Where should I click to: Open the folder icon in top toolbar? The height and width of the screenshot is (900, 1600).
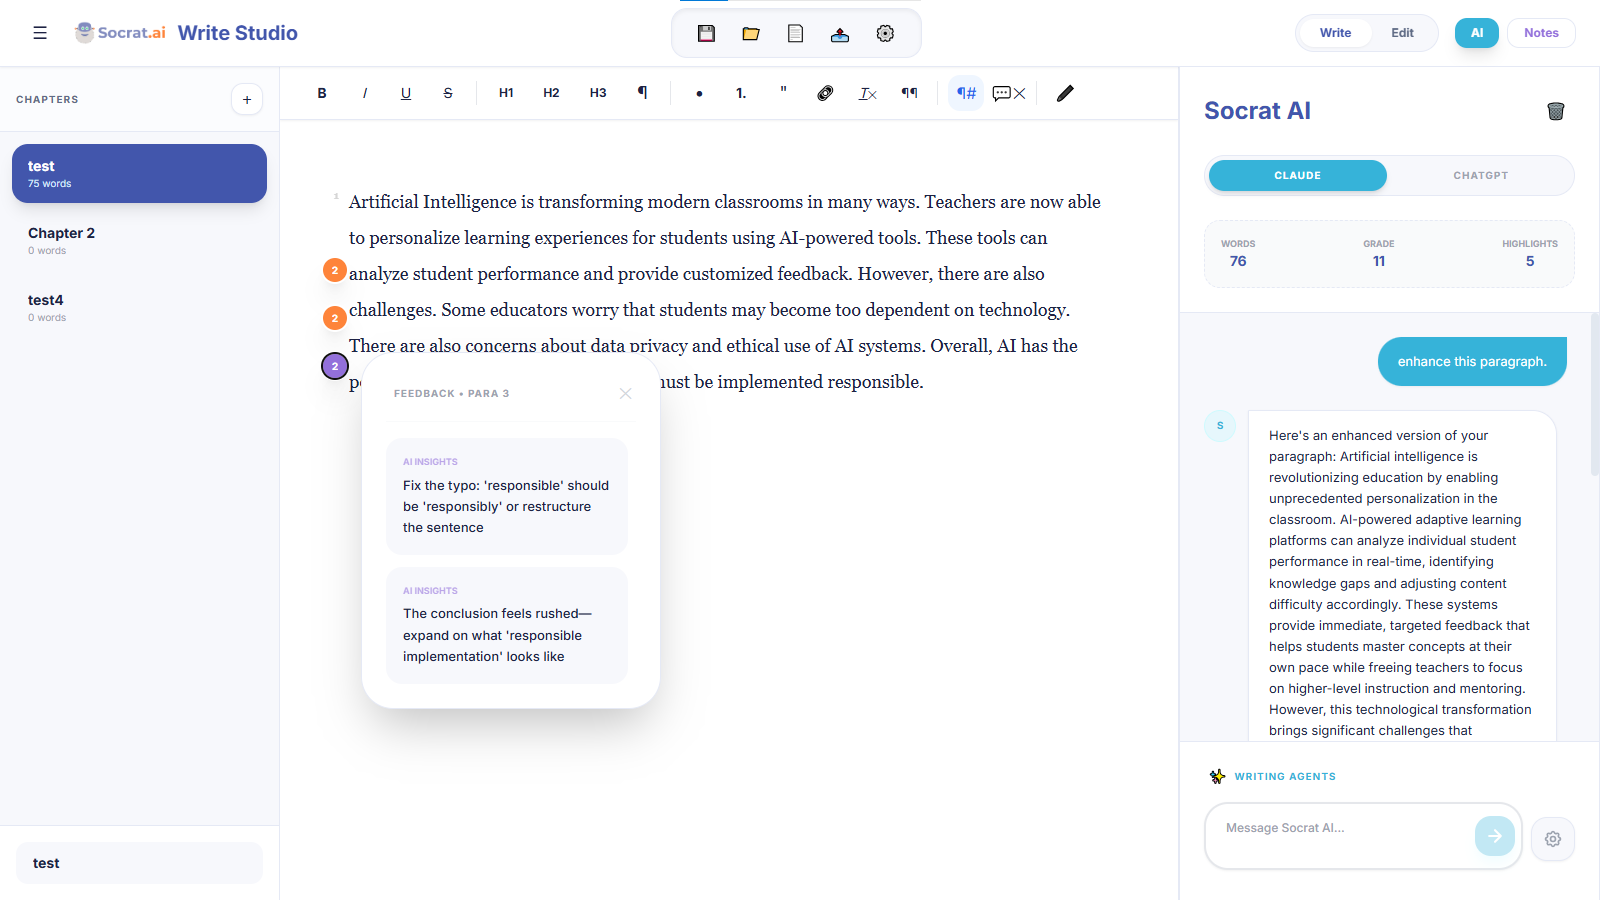(x=751, y=34)
